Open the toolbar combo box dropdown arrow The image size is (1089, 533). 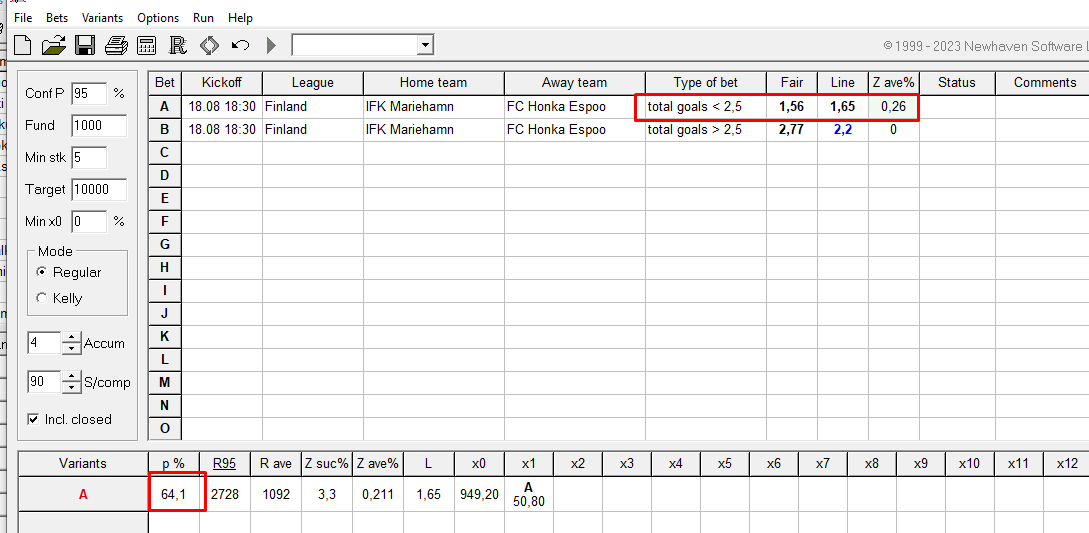(x=426, y=46)
